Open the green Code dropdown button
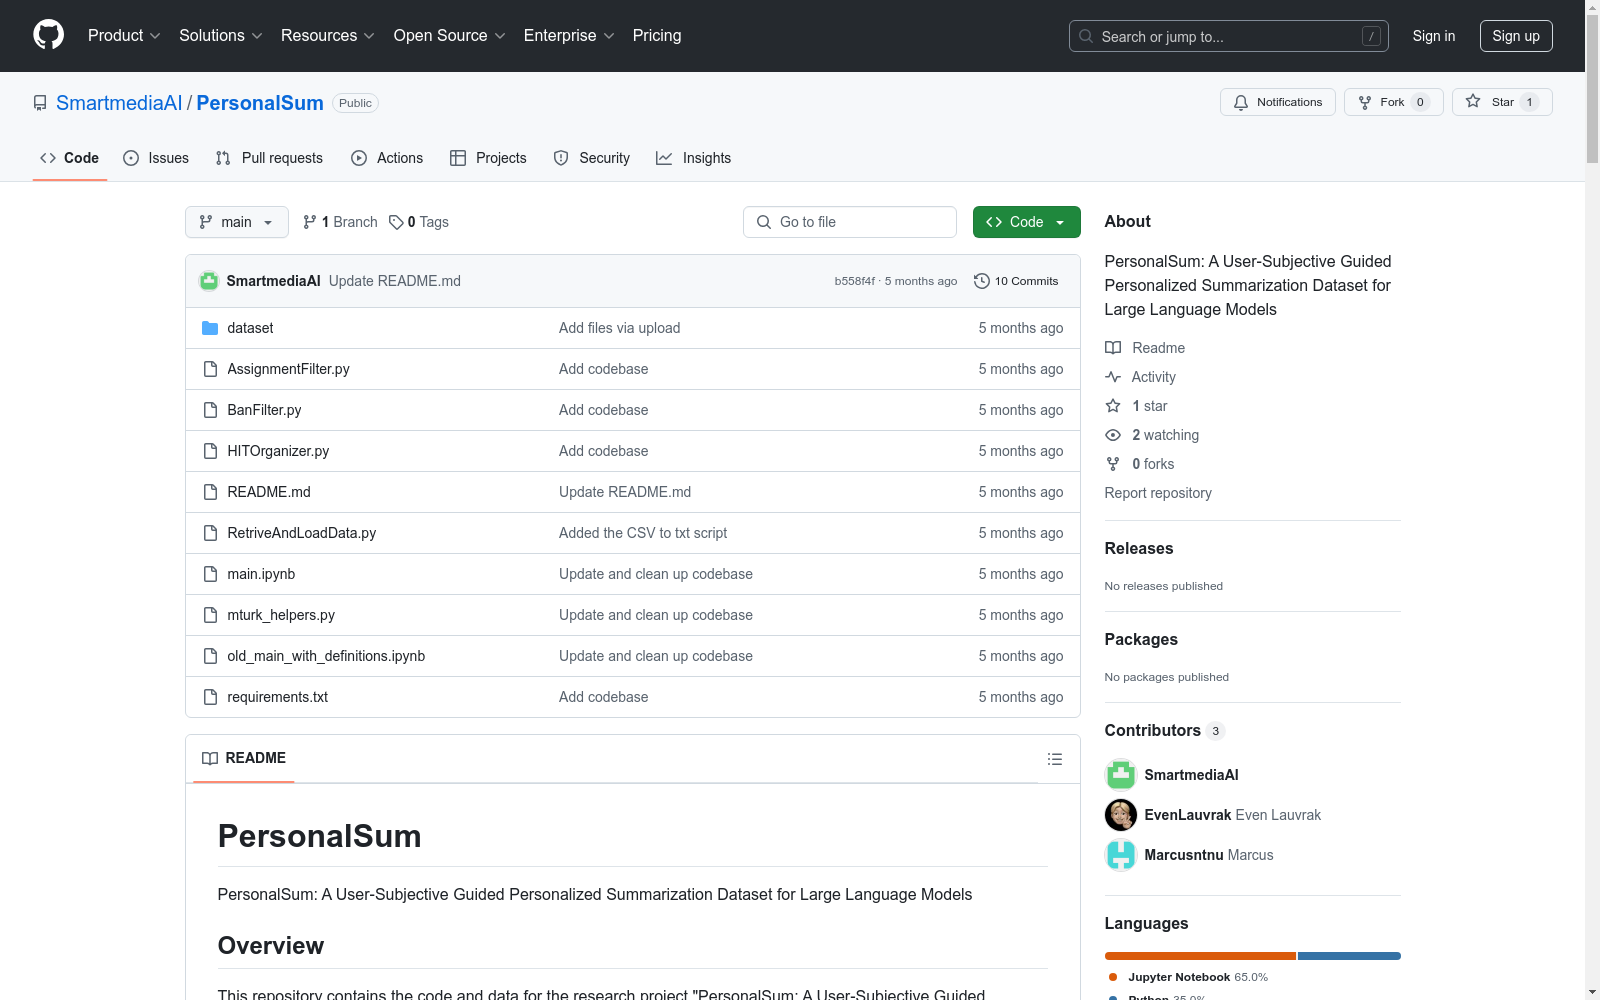Viewport: 1600px width, 1000px height. coord(1026,222)
